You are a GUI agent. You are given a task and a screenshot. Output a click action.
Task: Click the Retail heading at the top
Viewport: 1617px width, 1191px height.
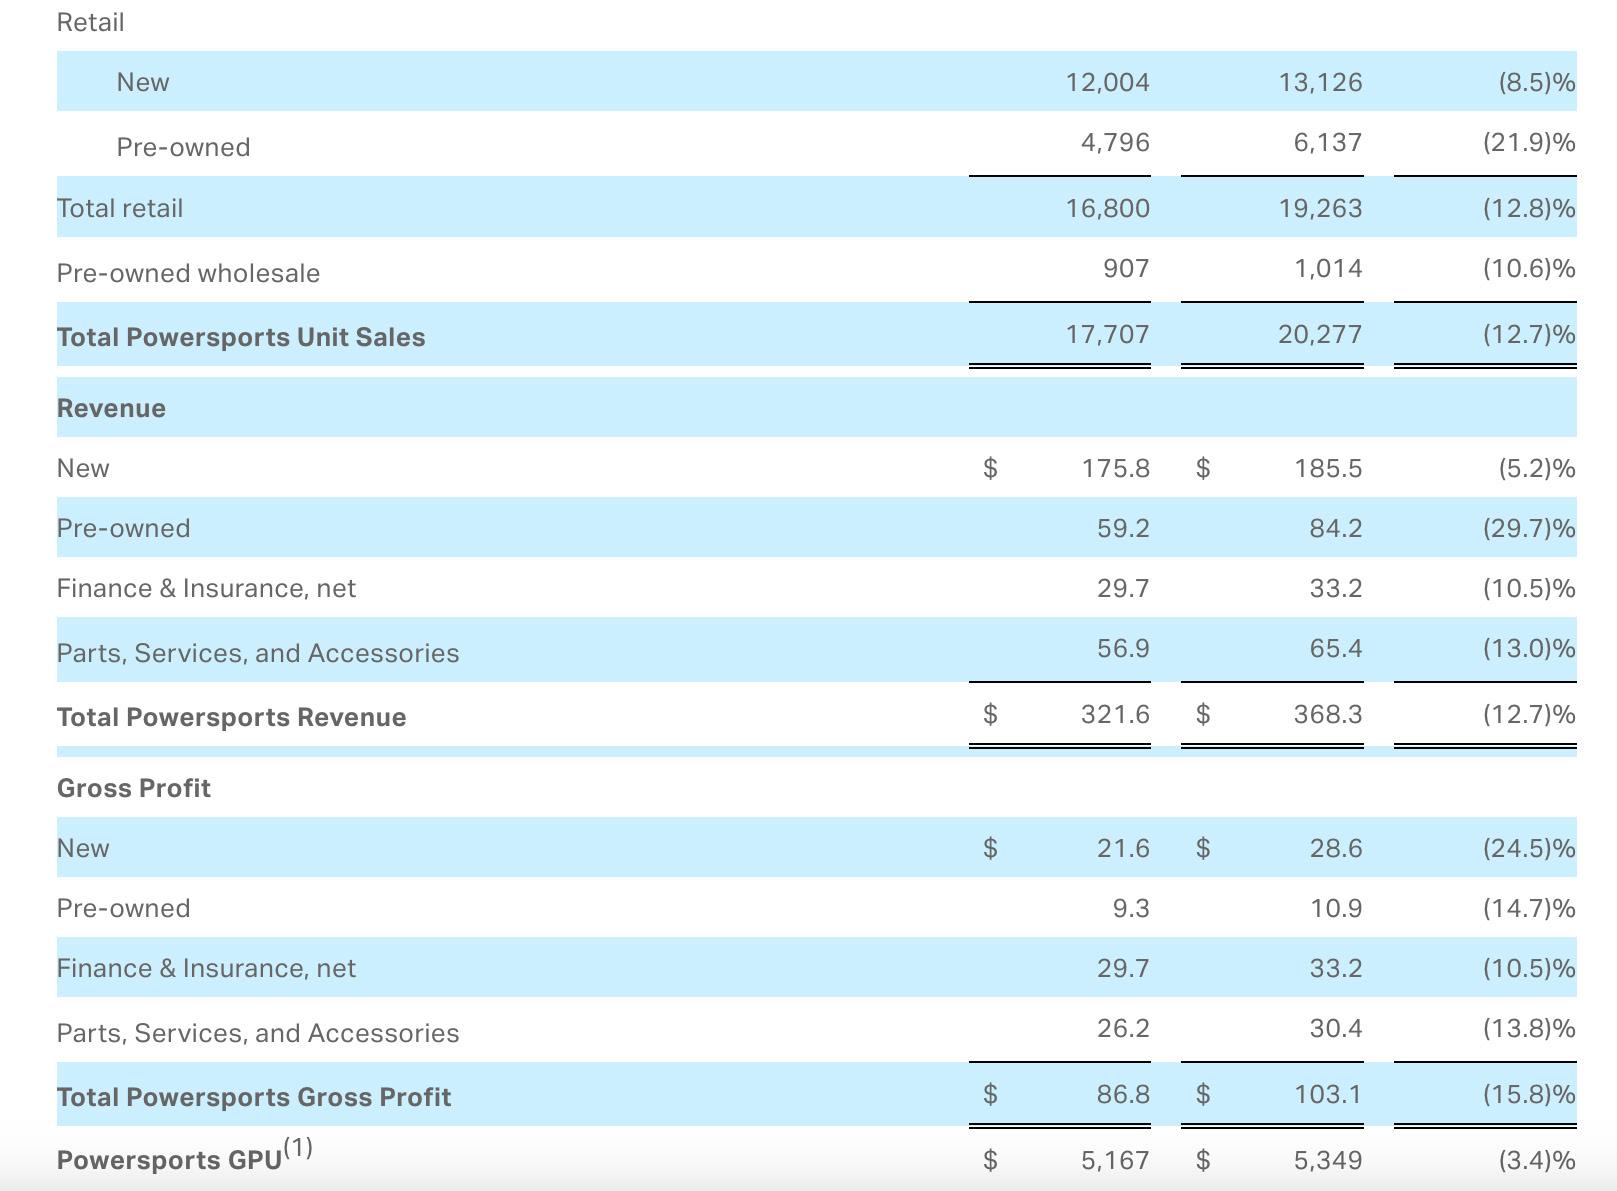91,22
